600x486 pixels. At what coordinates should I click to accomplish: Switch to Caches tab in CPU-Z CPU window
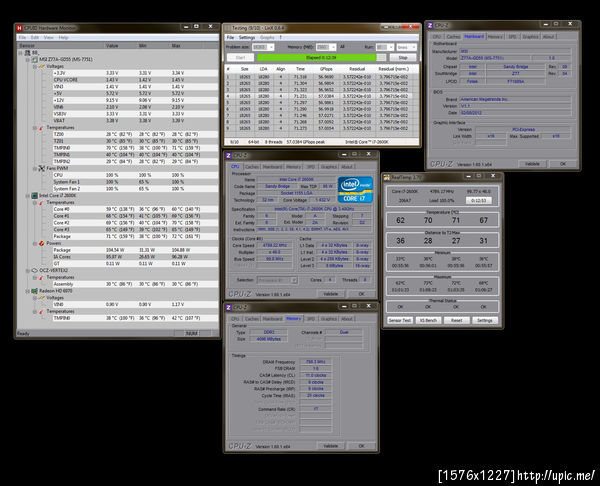click(251, 167)
